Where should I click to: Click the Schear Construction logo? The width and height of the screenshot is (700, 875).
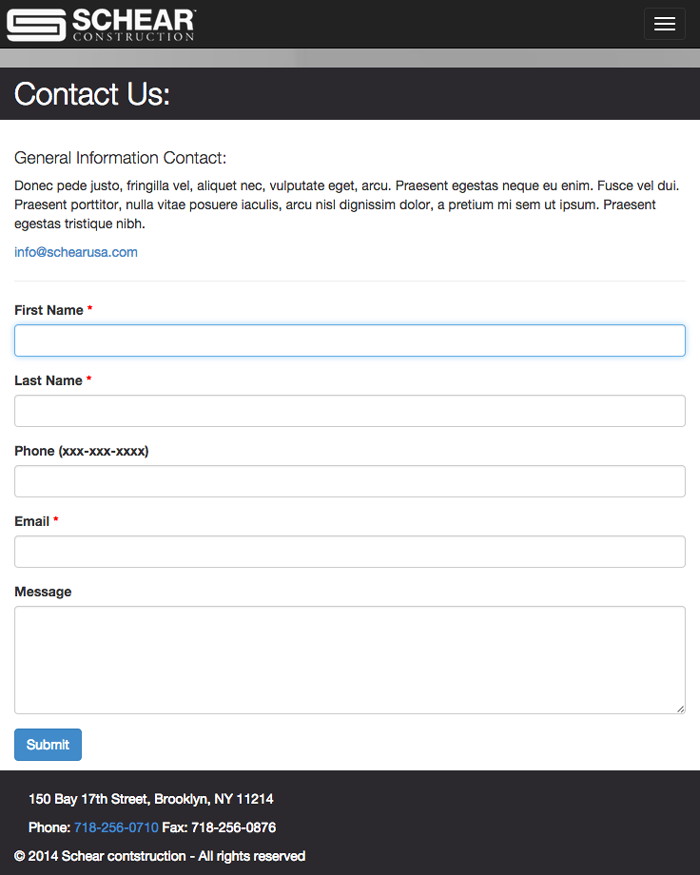pos(101,25)
